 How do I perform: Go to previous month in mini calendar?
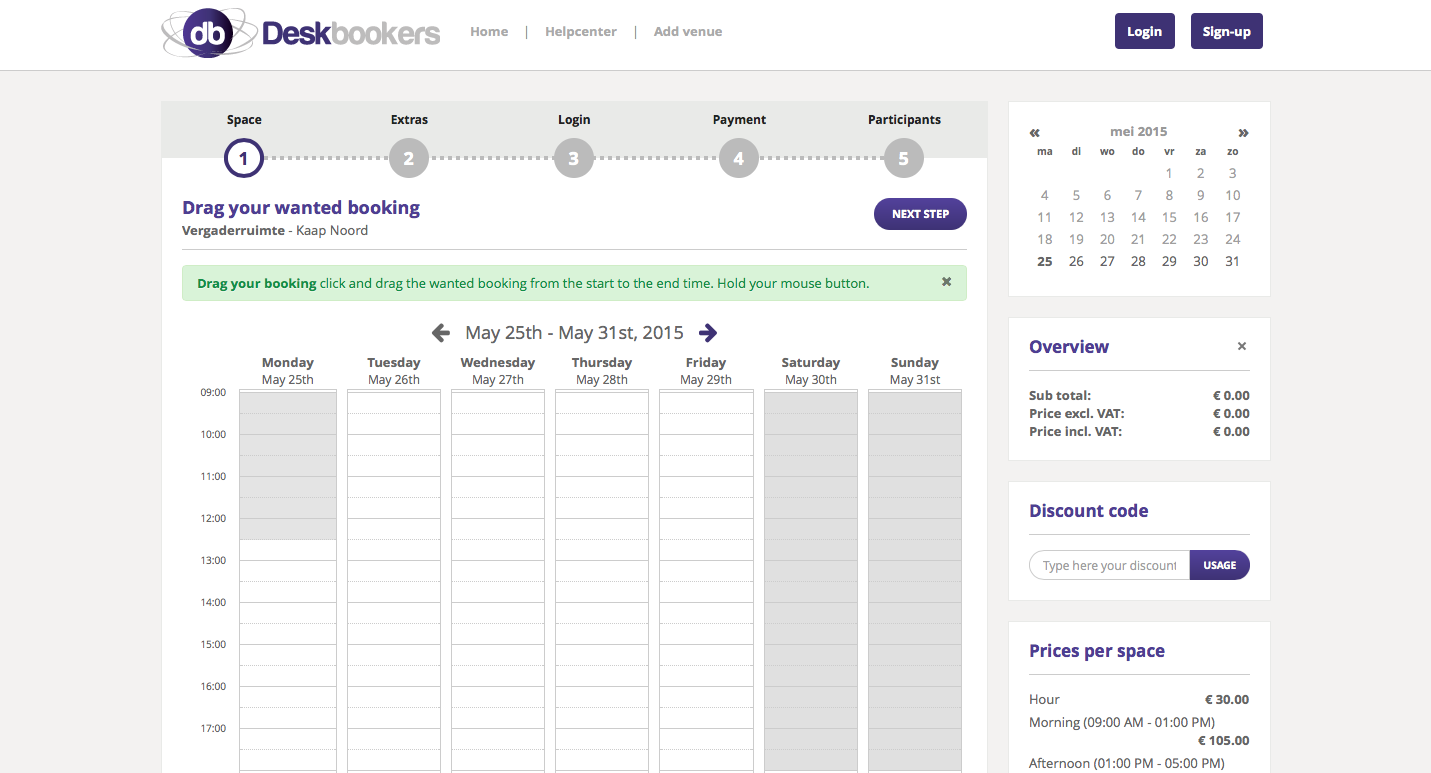[1034, 131]
